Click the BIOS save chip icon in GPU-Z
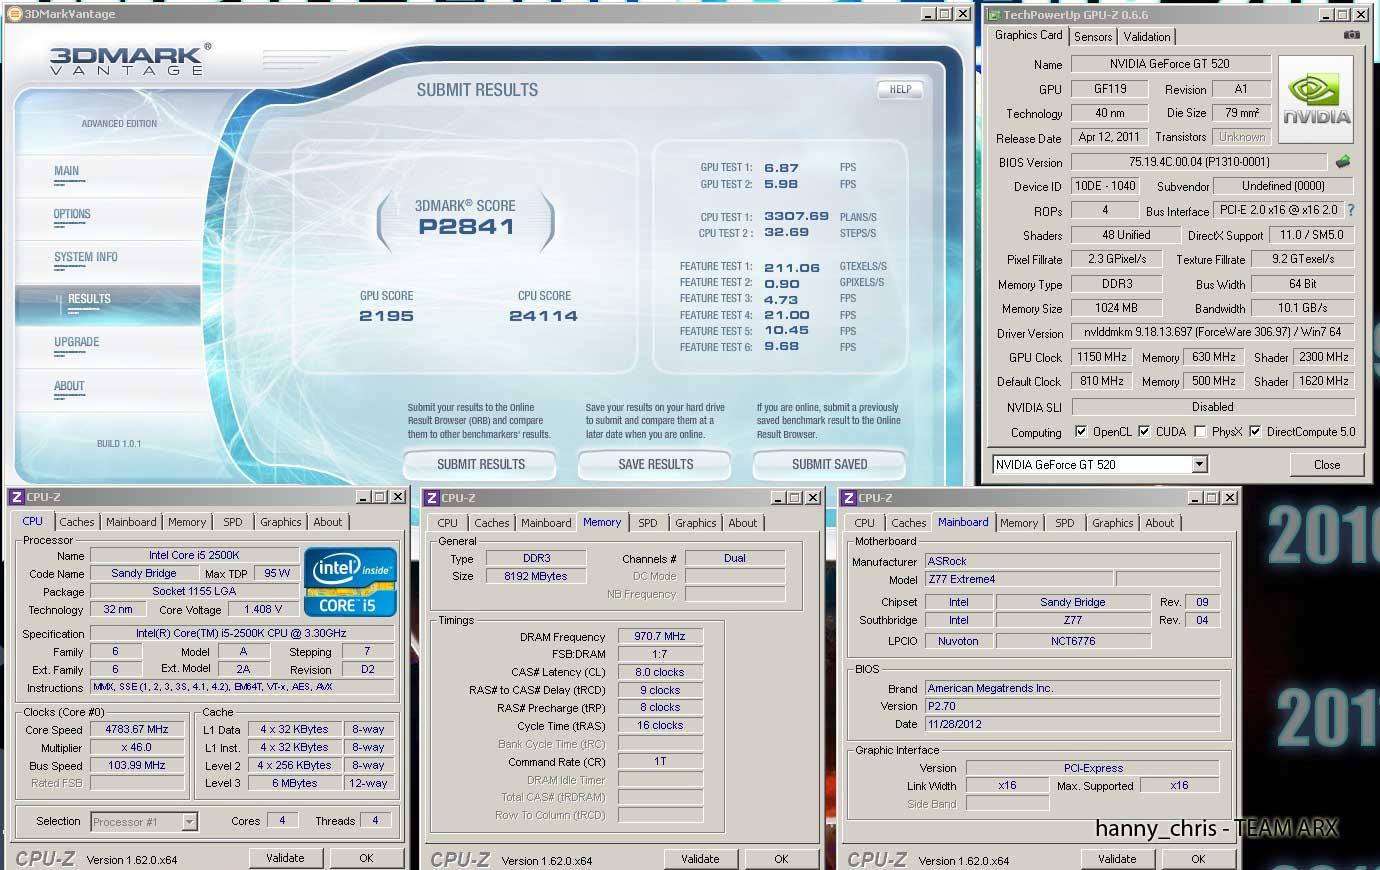Image resolution: width=1380 pixels, height=870 pixels. pos(1343,161)
